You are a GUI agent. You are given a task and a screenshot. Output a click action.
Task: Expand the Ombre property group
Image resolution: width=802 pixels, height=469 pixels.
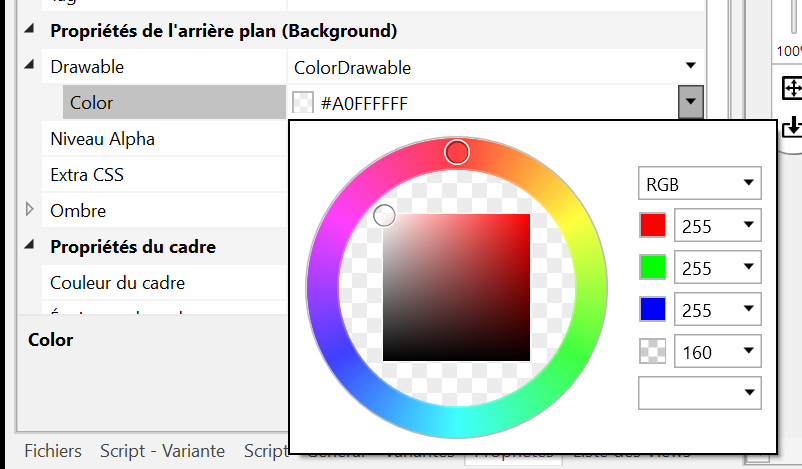coord(30,210)
